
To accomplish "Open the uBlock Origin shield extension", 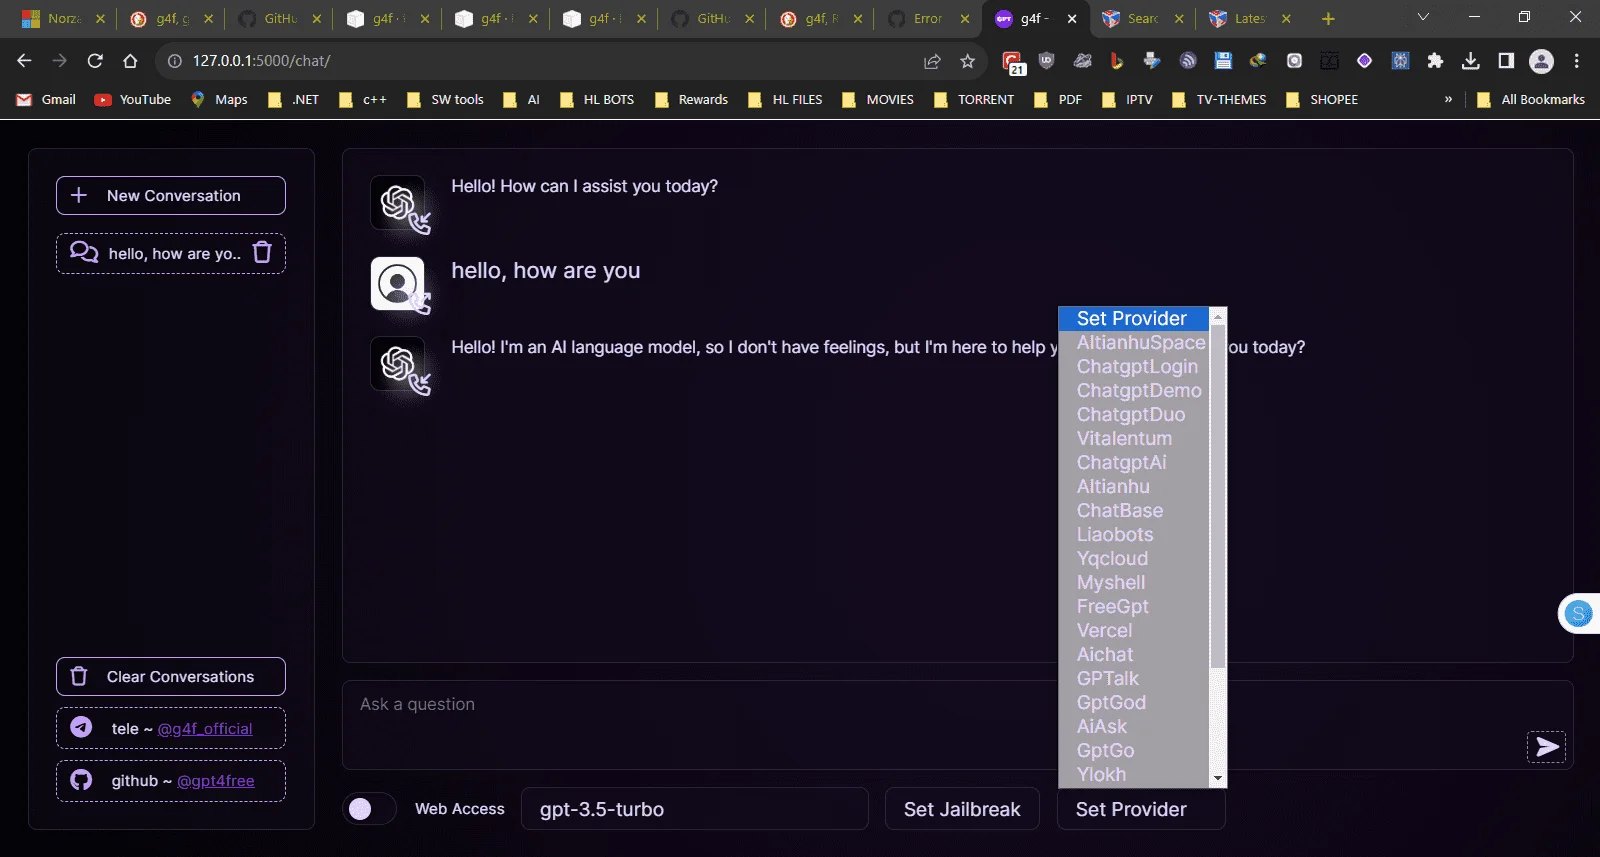I will [x=1047, y=61].
